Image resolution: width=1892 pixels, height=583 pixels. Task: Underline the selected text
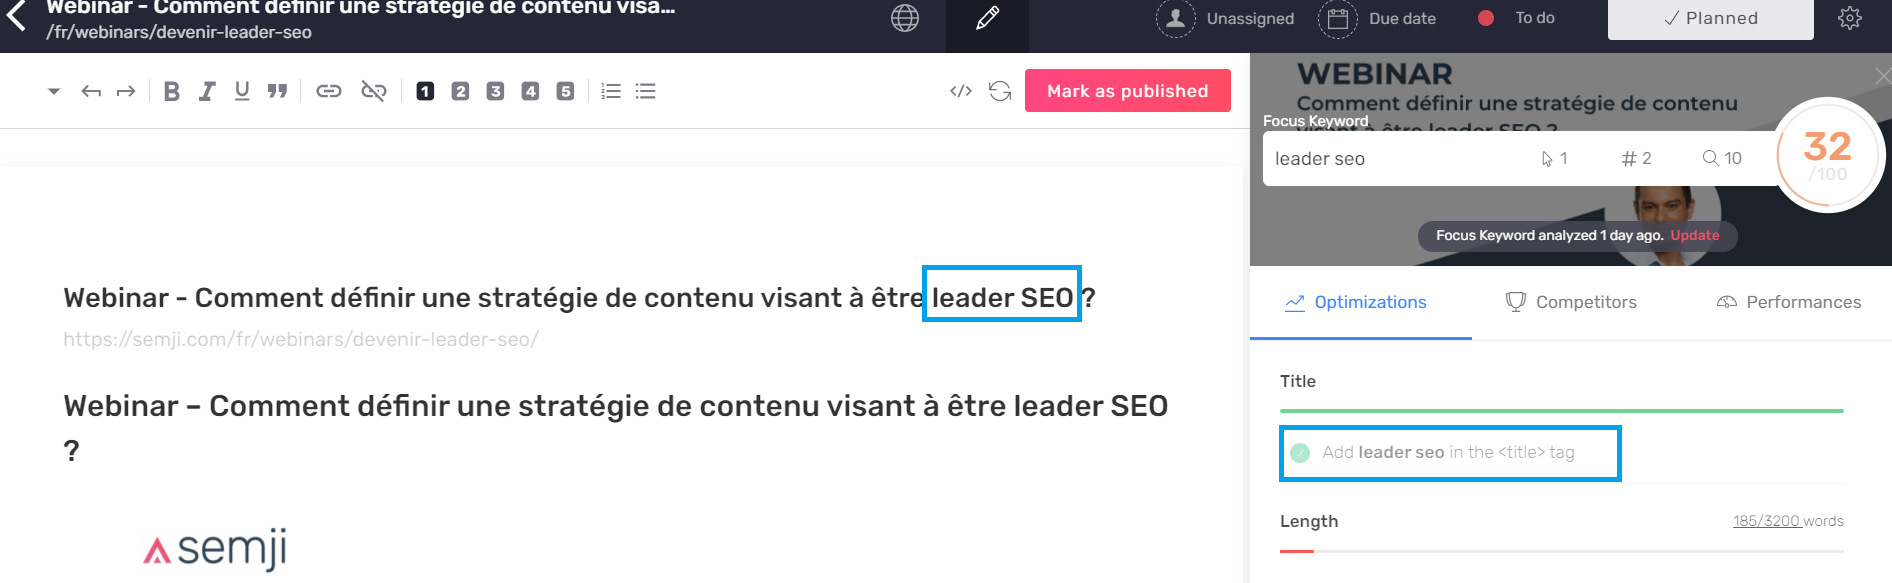[x=242, y=91]
